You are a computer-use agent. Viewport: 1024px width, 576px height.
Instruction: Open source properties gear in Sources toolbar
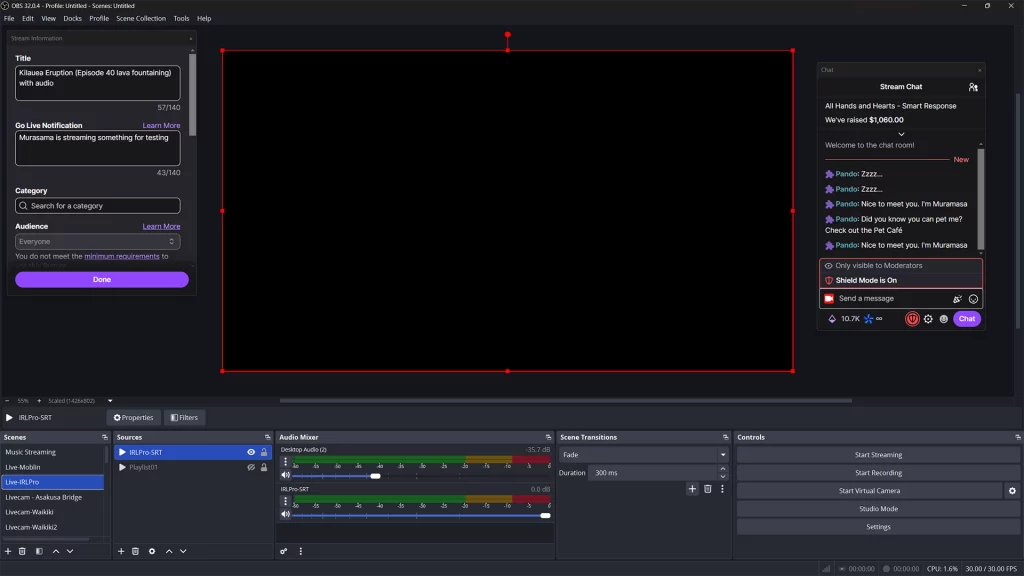pos(152,551)
